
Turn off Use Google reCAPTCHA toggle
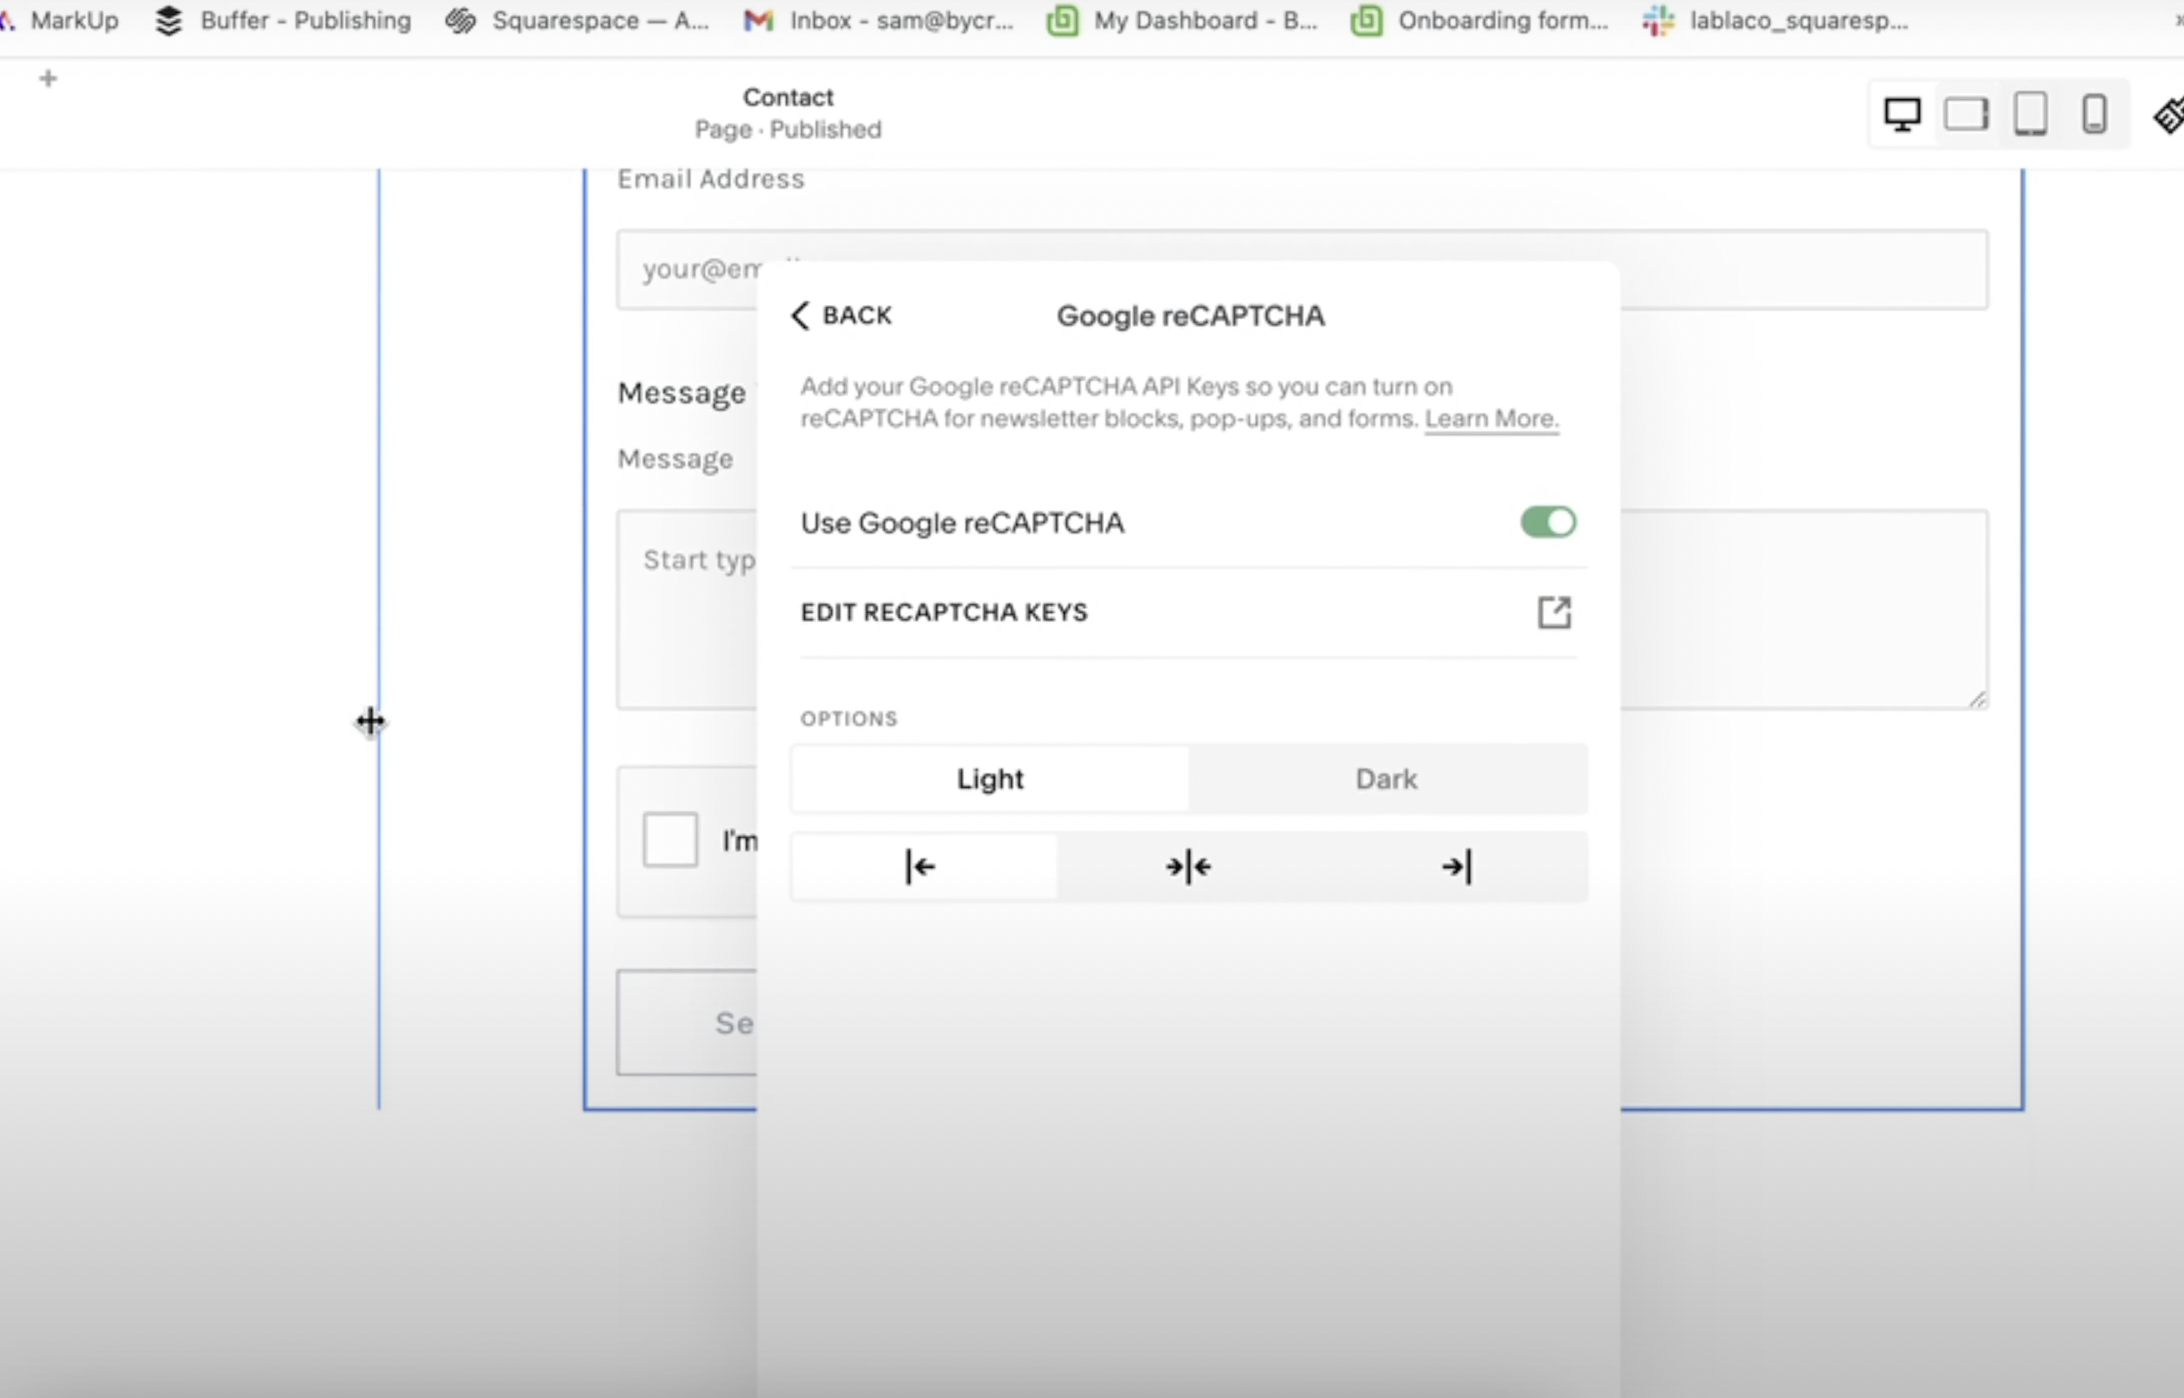pyautogui.click(x=1548, y=522)
